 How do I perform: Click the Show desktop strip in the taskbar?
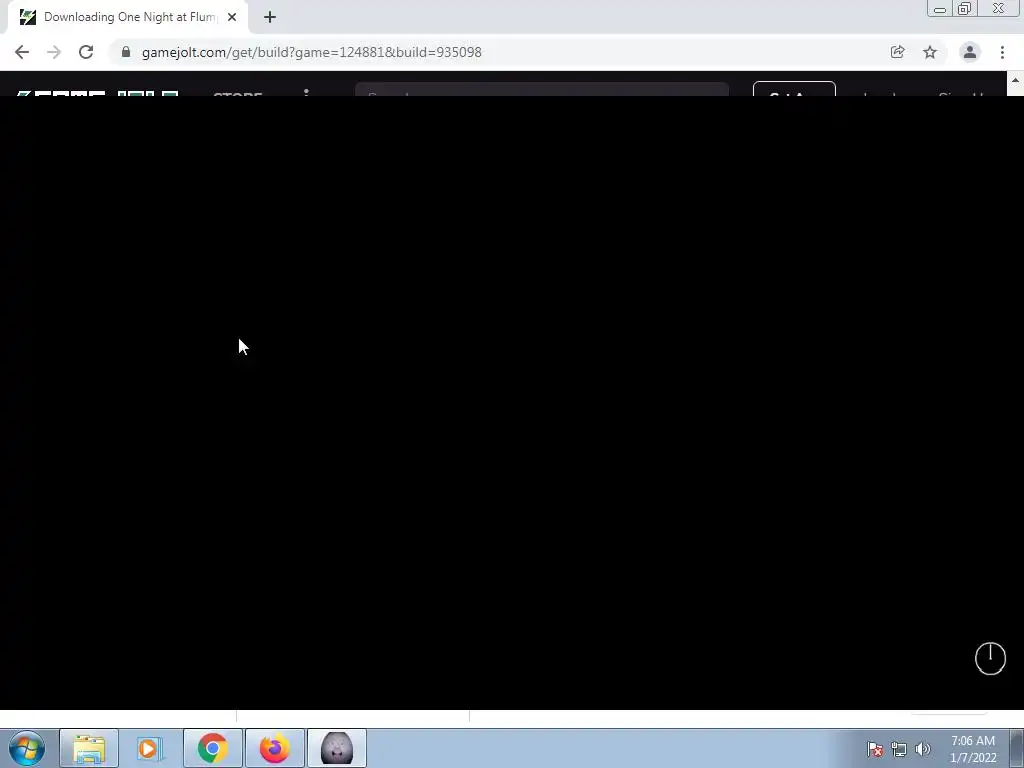pos(1017,748)
